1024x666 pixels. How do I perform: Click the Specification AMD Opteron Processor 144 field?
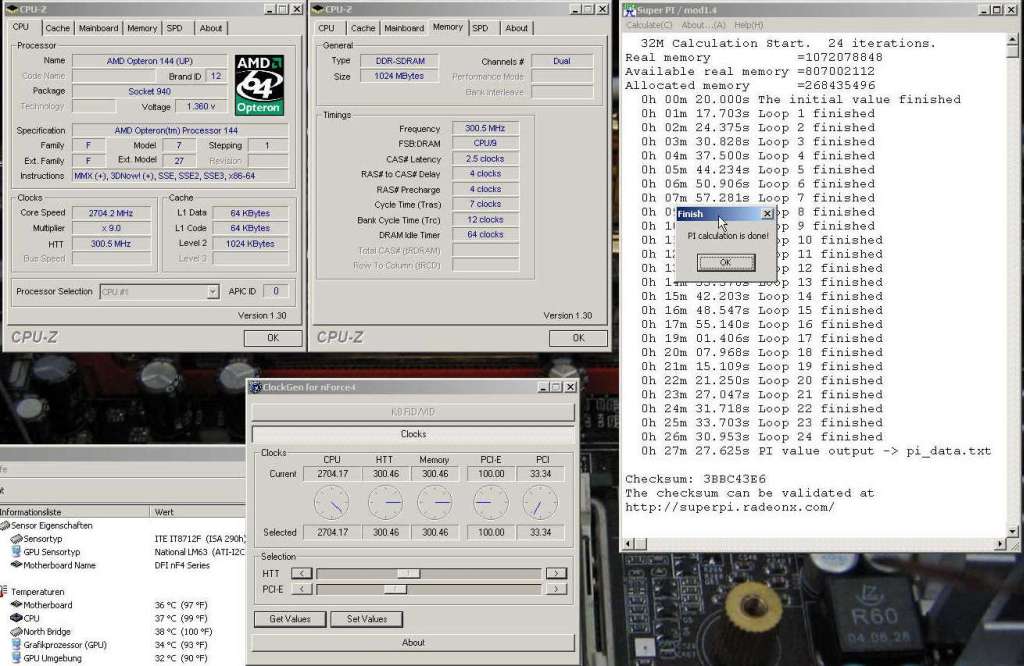coord(180,131)
